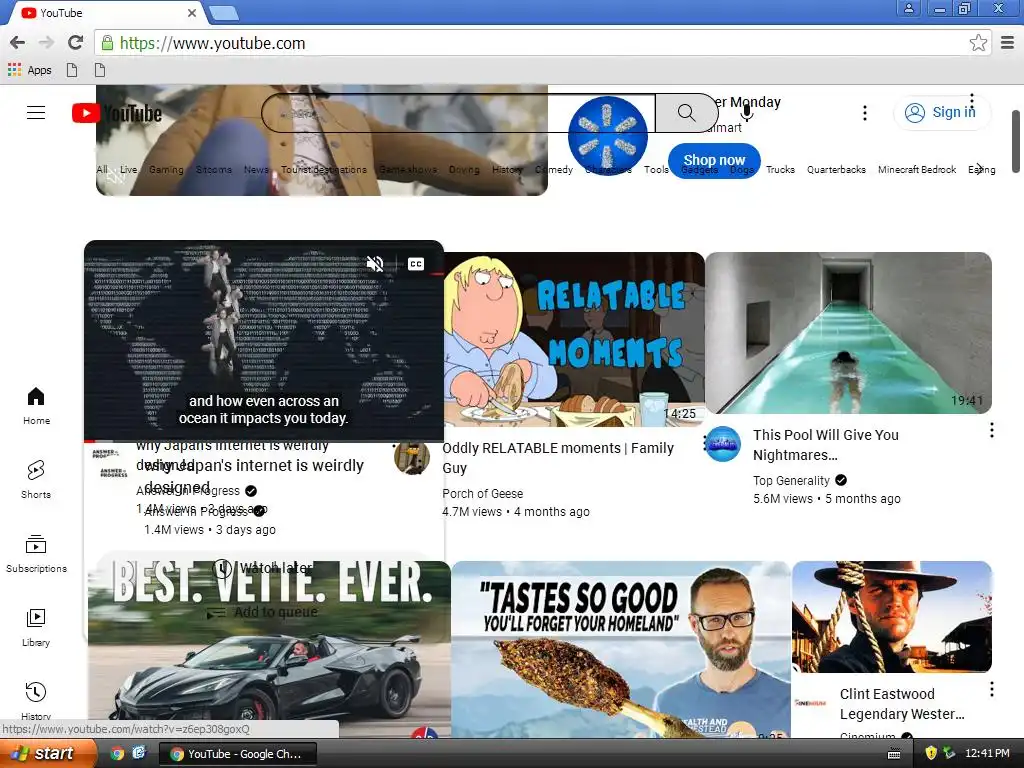Reload the page with refresh icon
This screenshot has width=1024, height=768.
[x=76, y=43]
